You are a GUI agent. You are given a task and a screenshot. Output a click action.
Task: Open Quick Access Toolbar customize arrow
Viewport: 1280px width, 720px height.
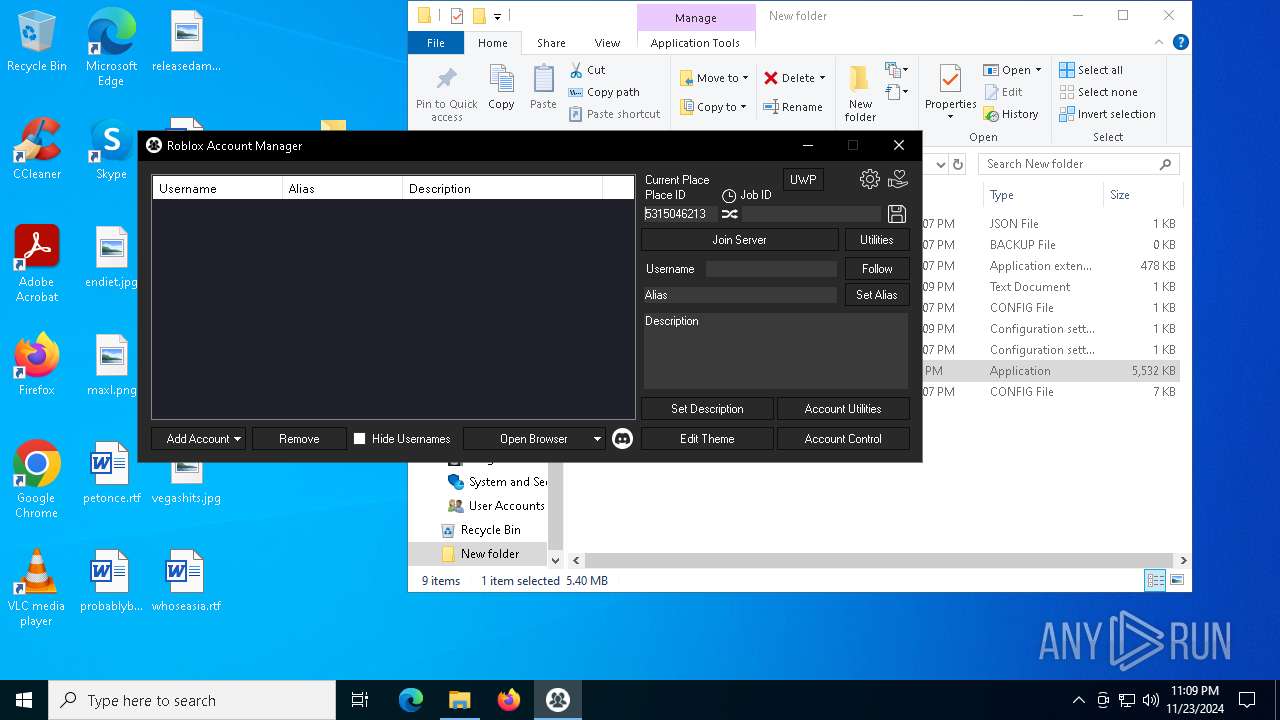[497, 16]
